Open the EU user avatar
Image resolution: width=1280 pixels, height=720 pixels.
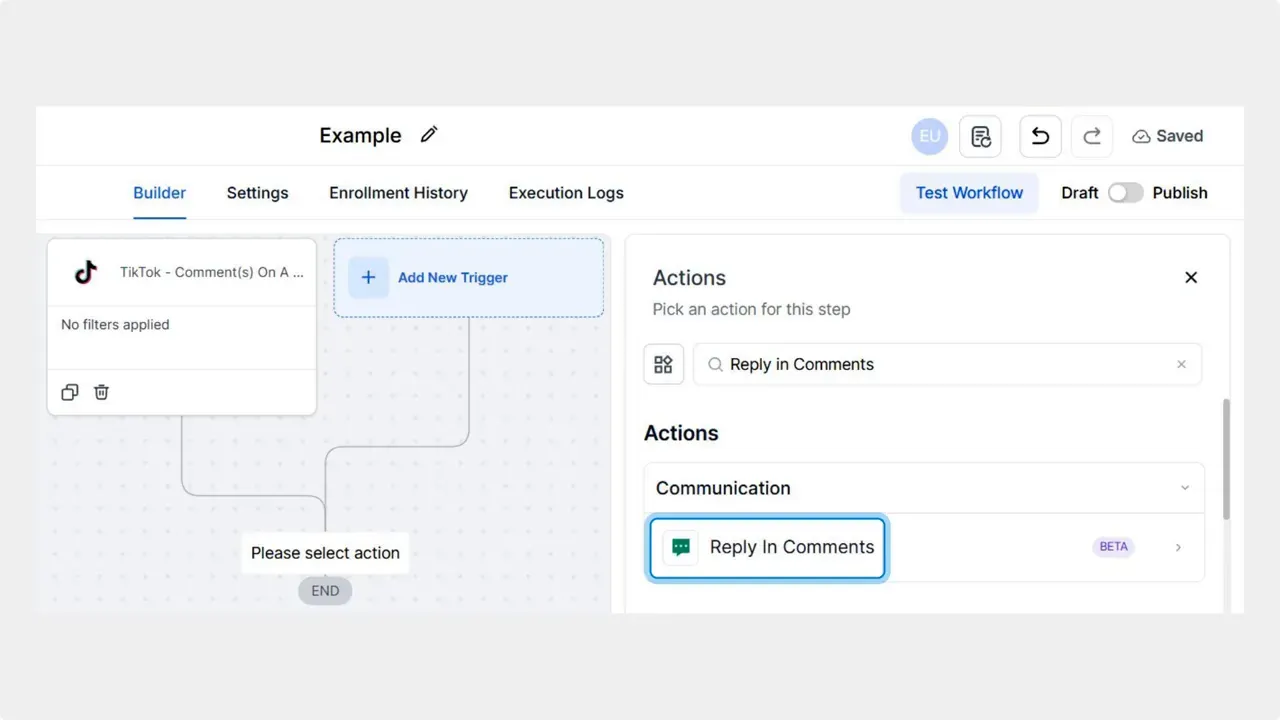click(929, 136)
